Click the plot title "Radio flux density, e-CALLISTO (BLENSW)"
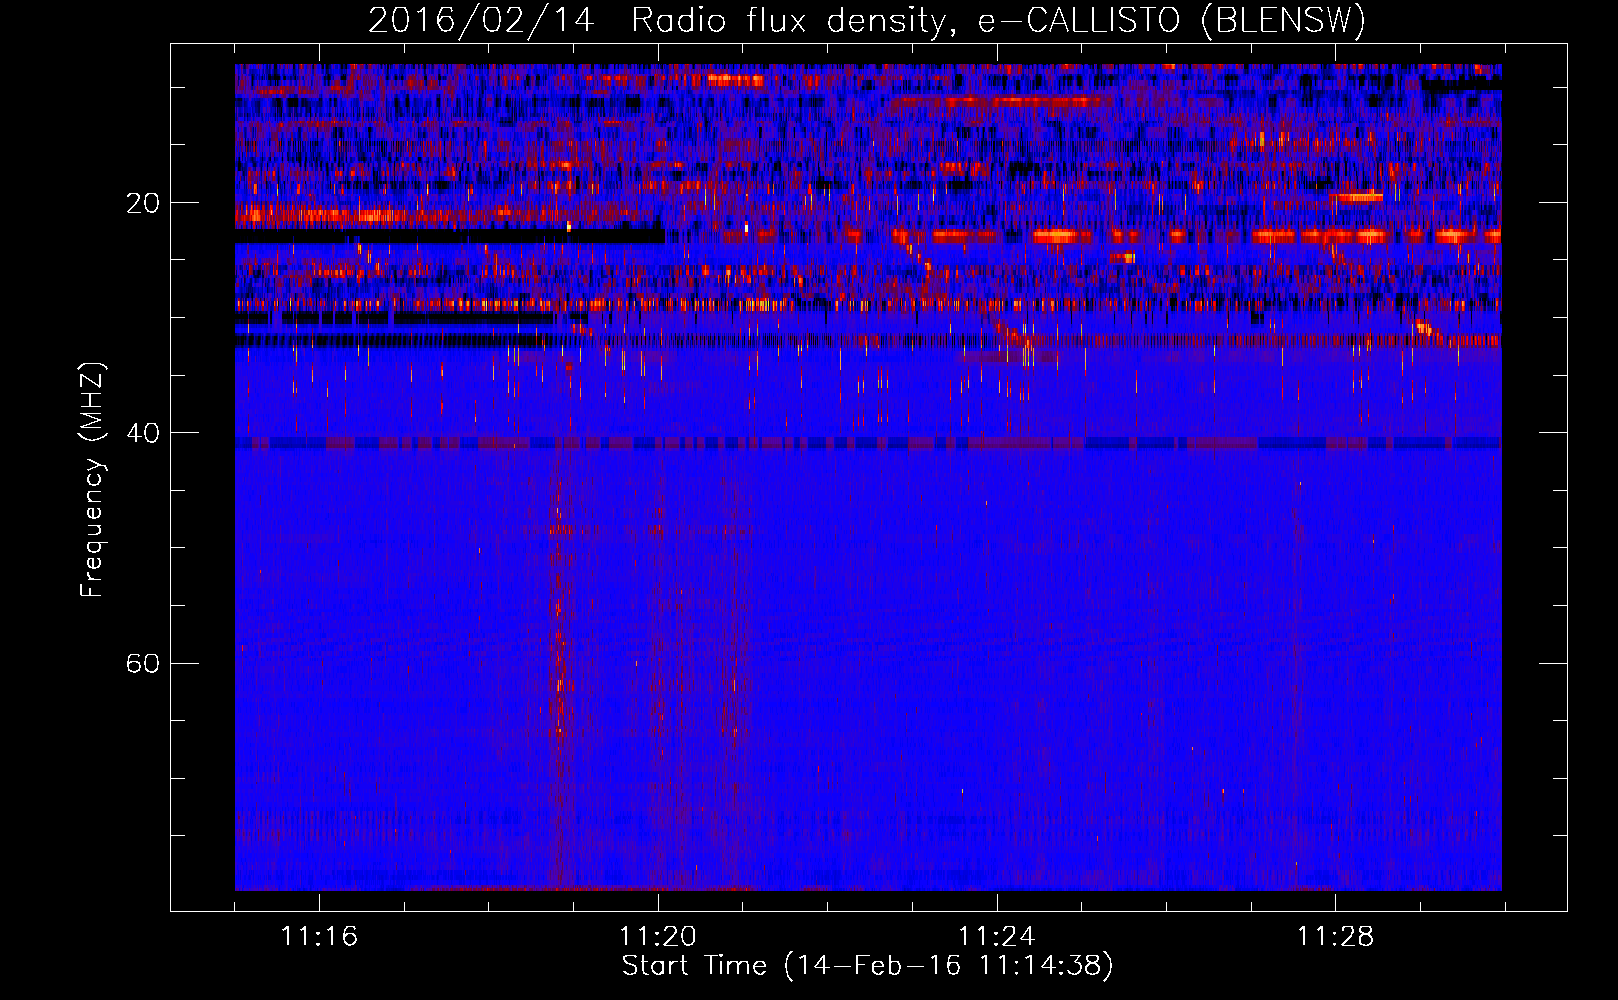 [998, 20]
